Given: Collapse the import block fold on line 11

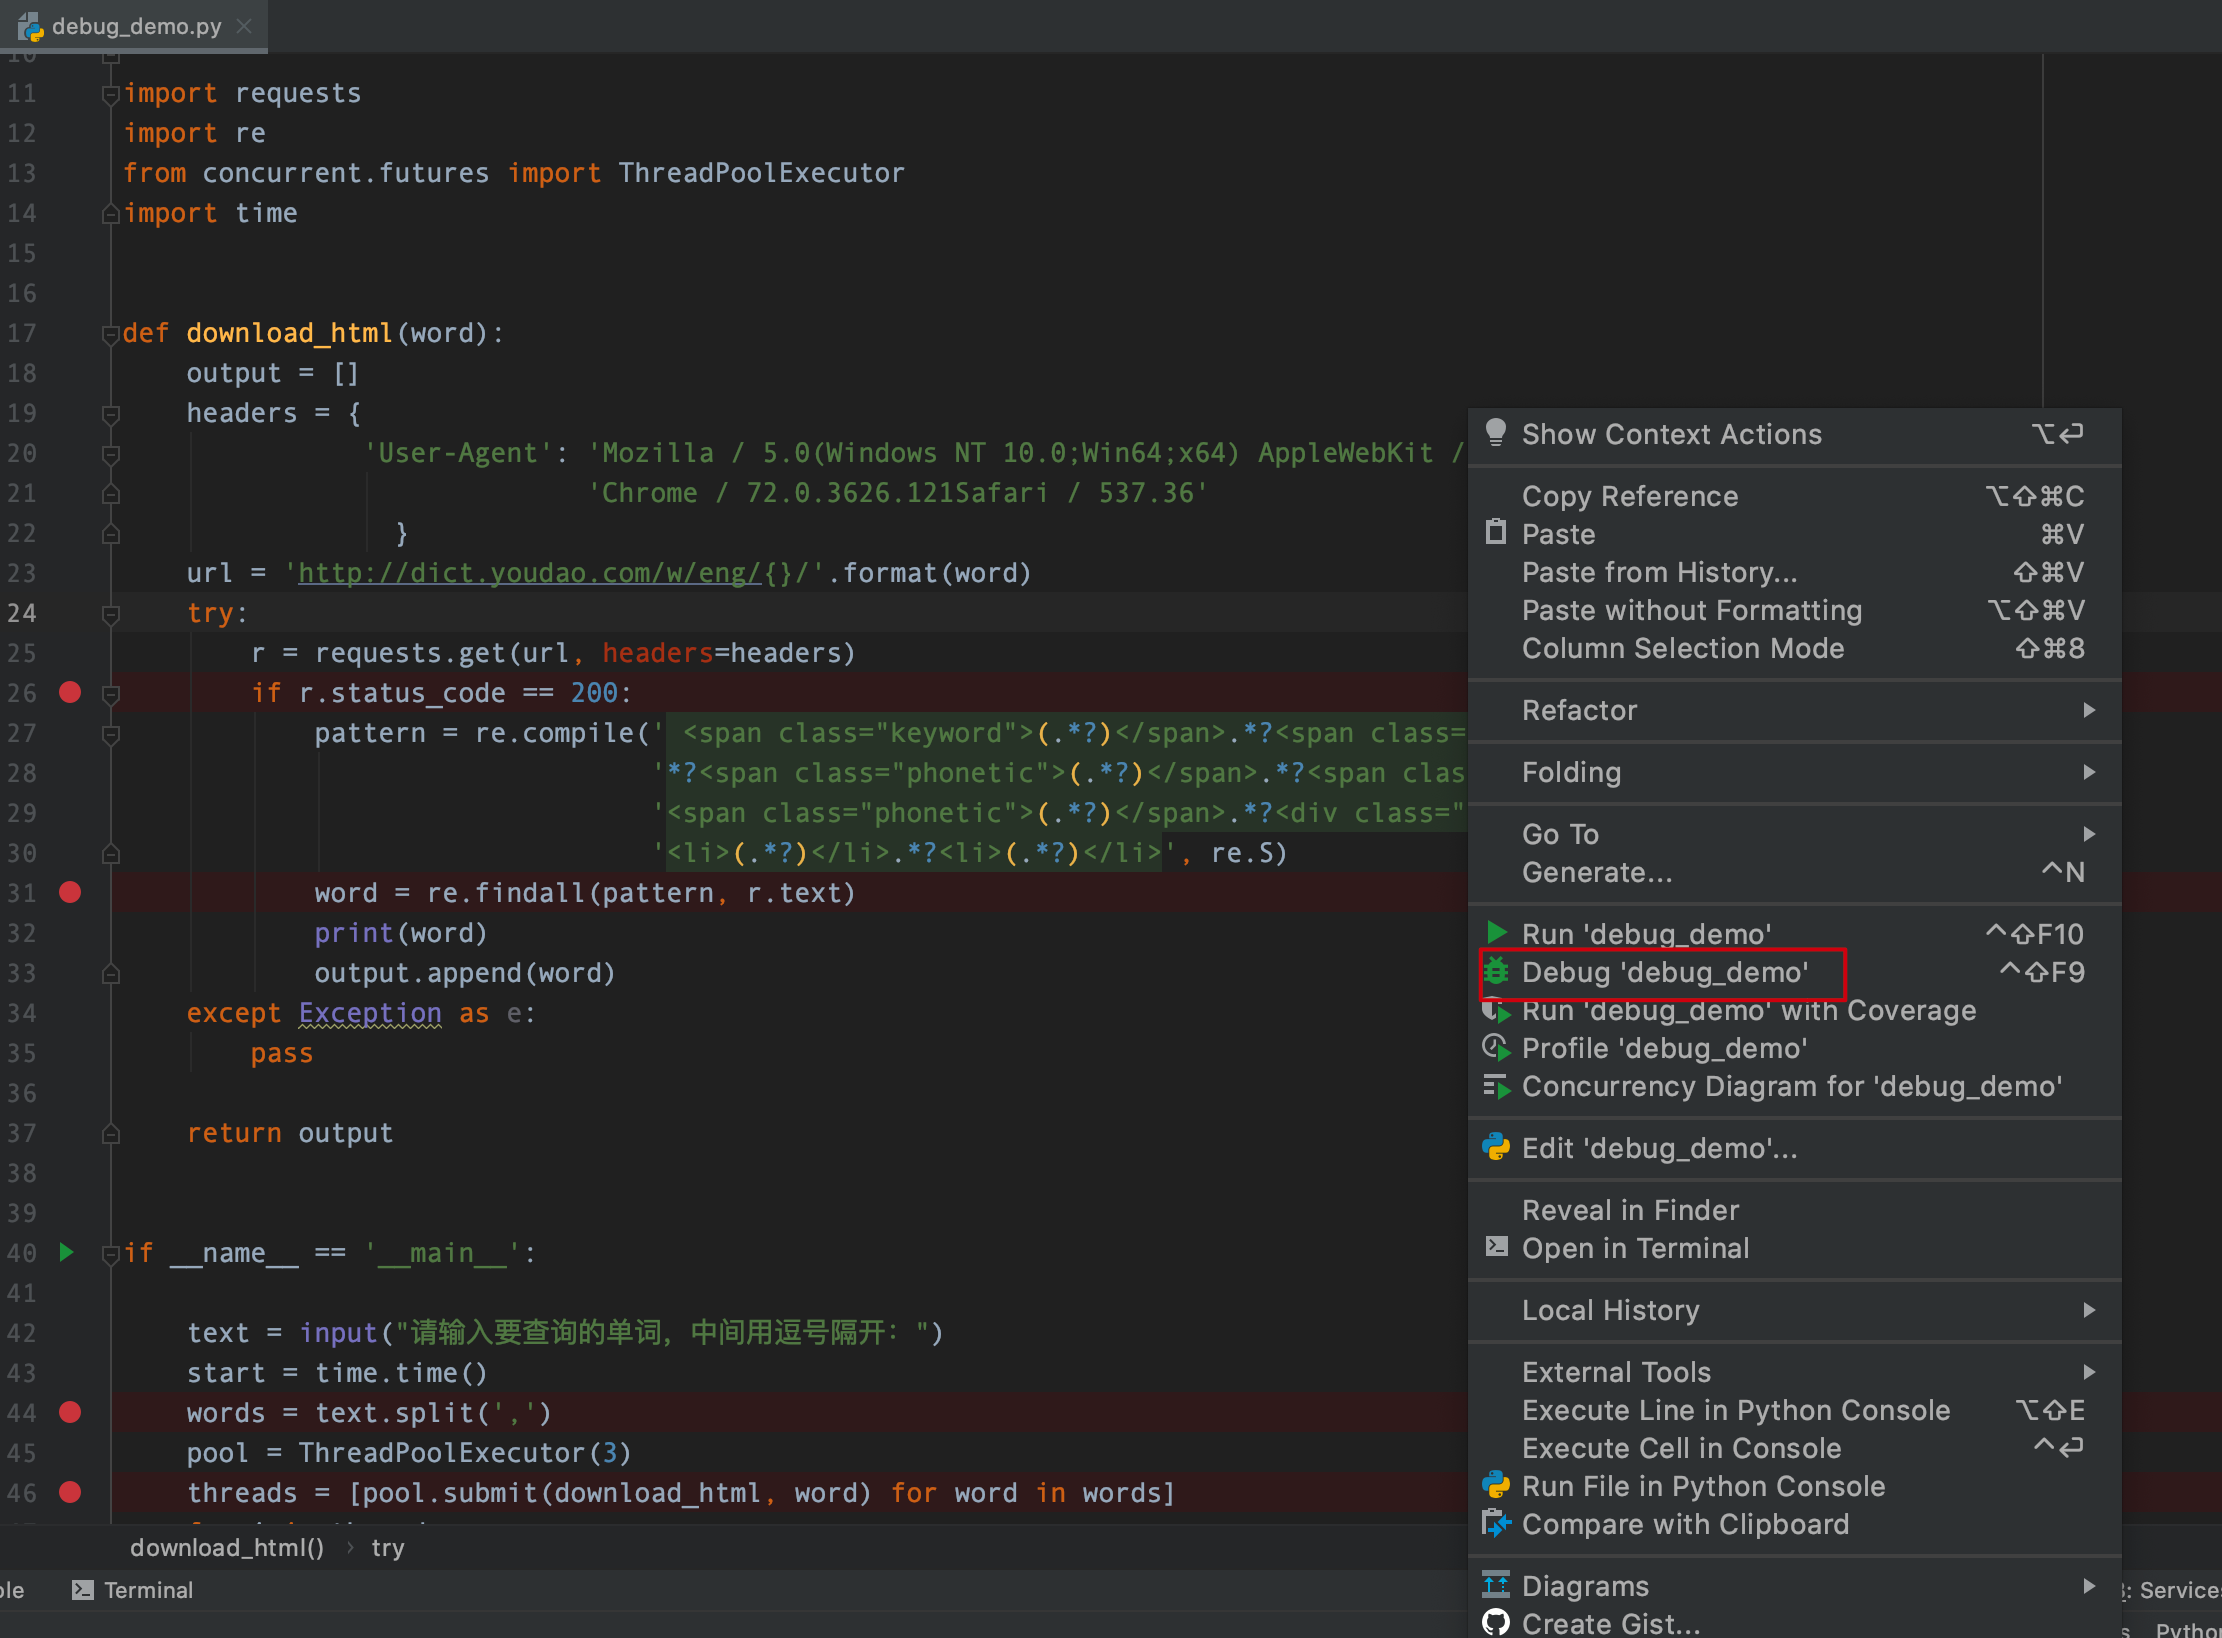Looking at the screenshot, I should [111, 94].
